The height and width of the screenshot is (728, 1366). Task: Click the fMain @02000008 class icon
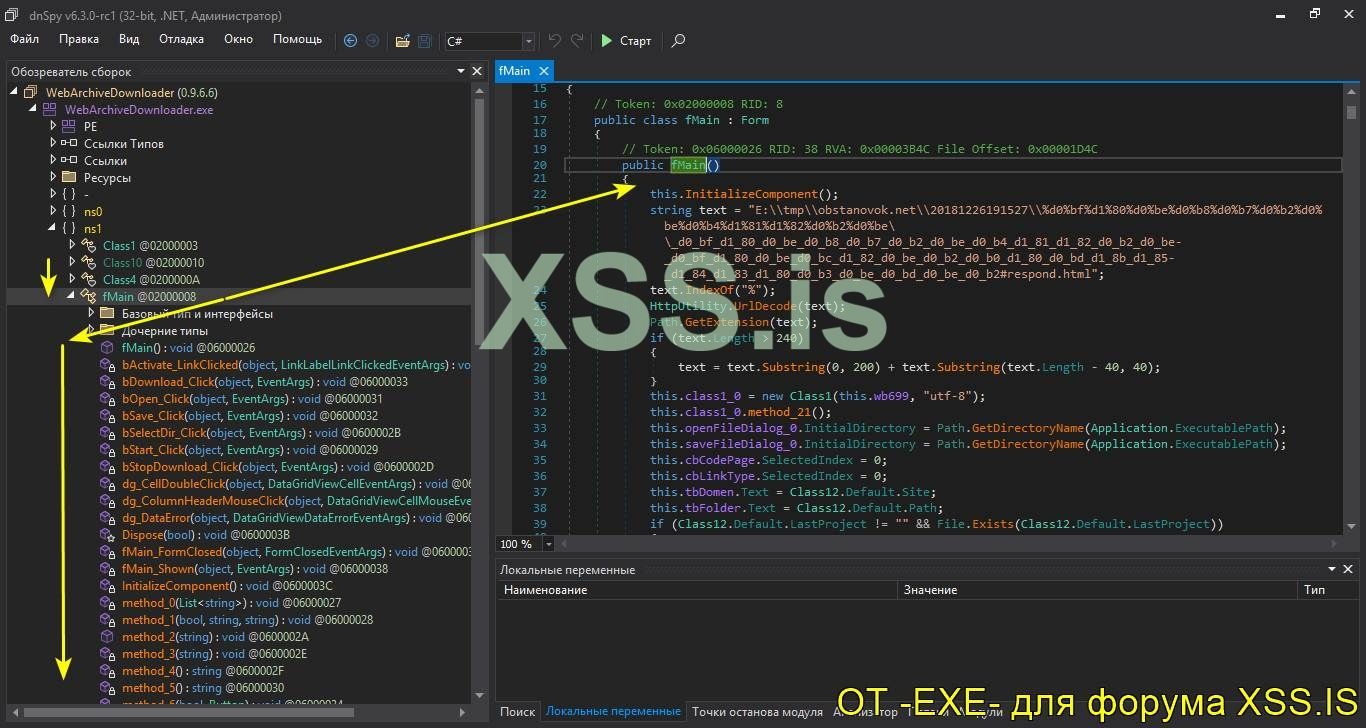88,297
